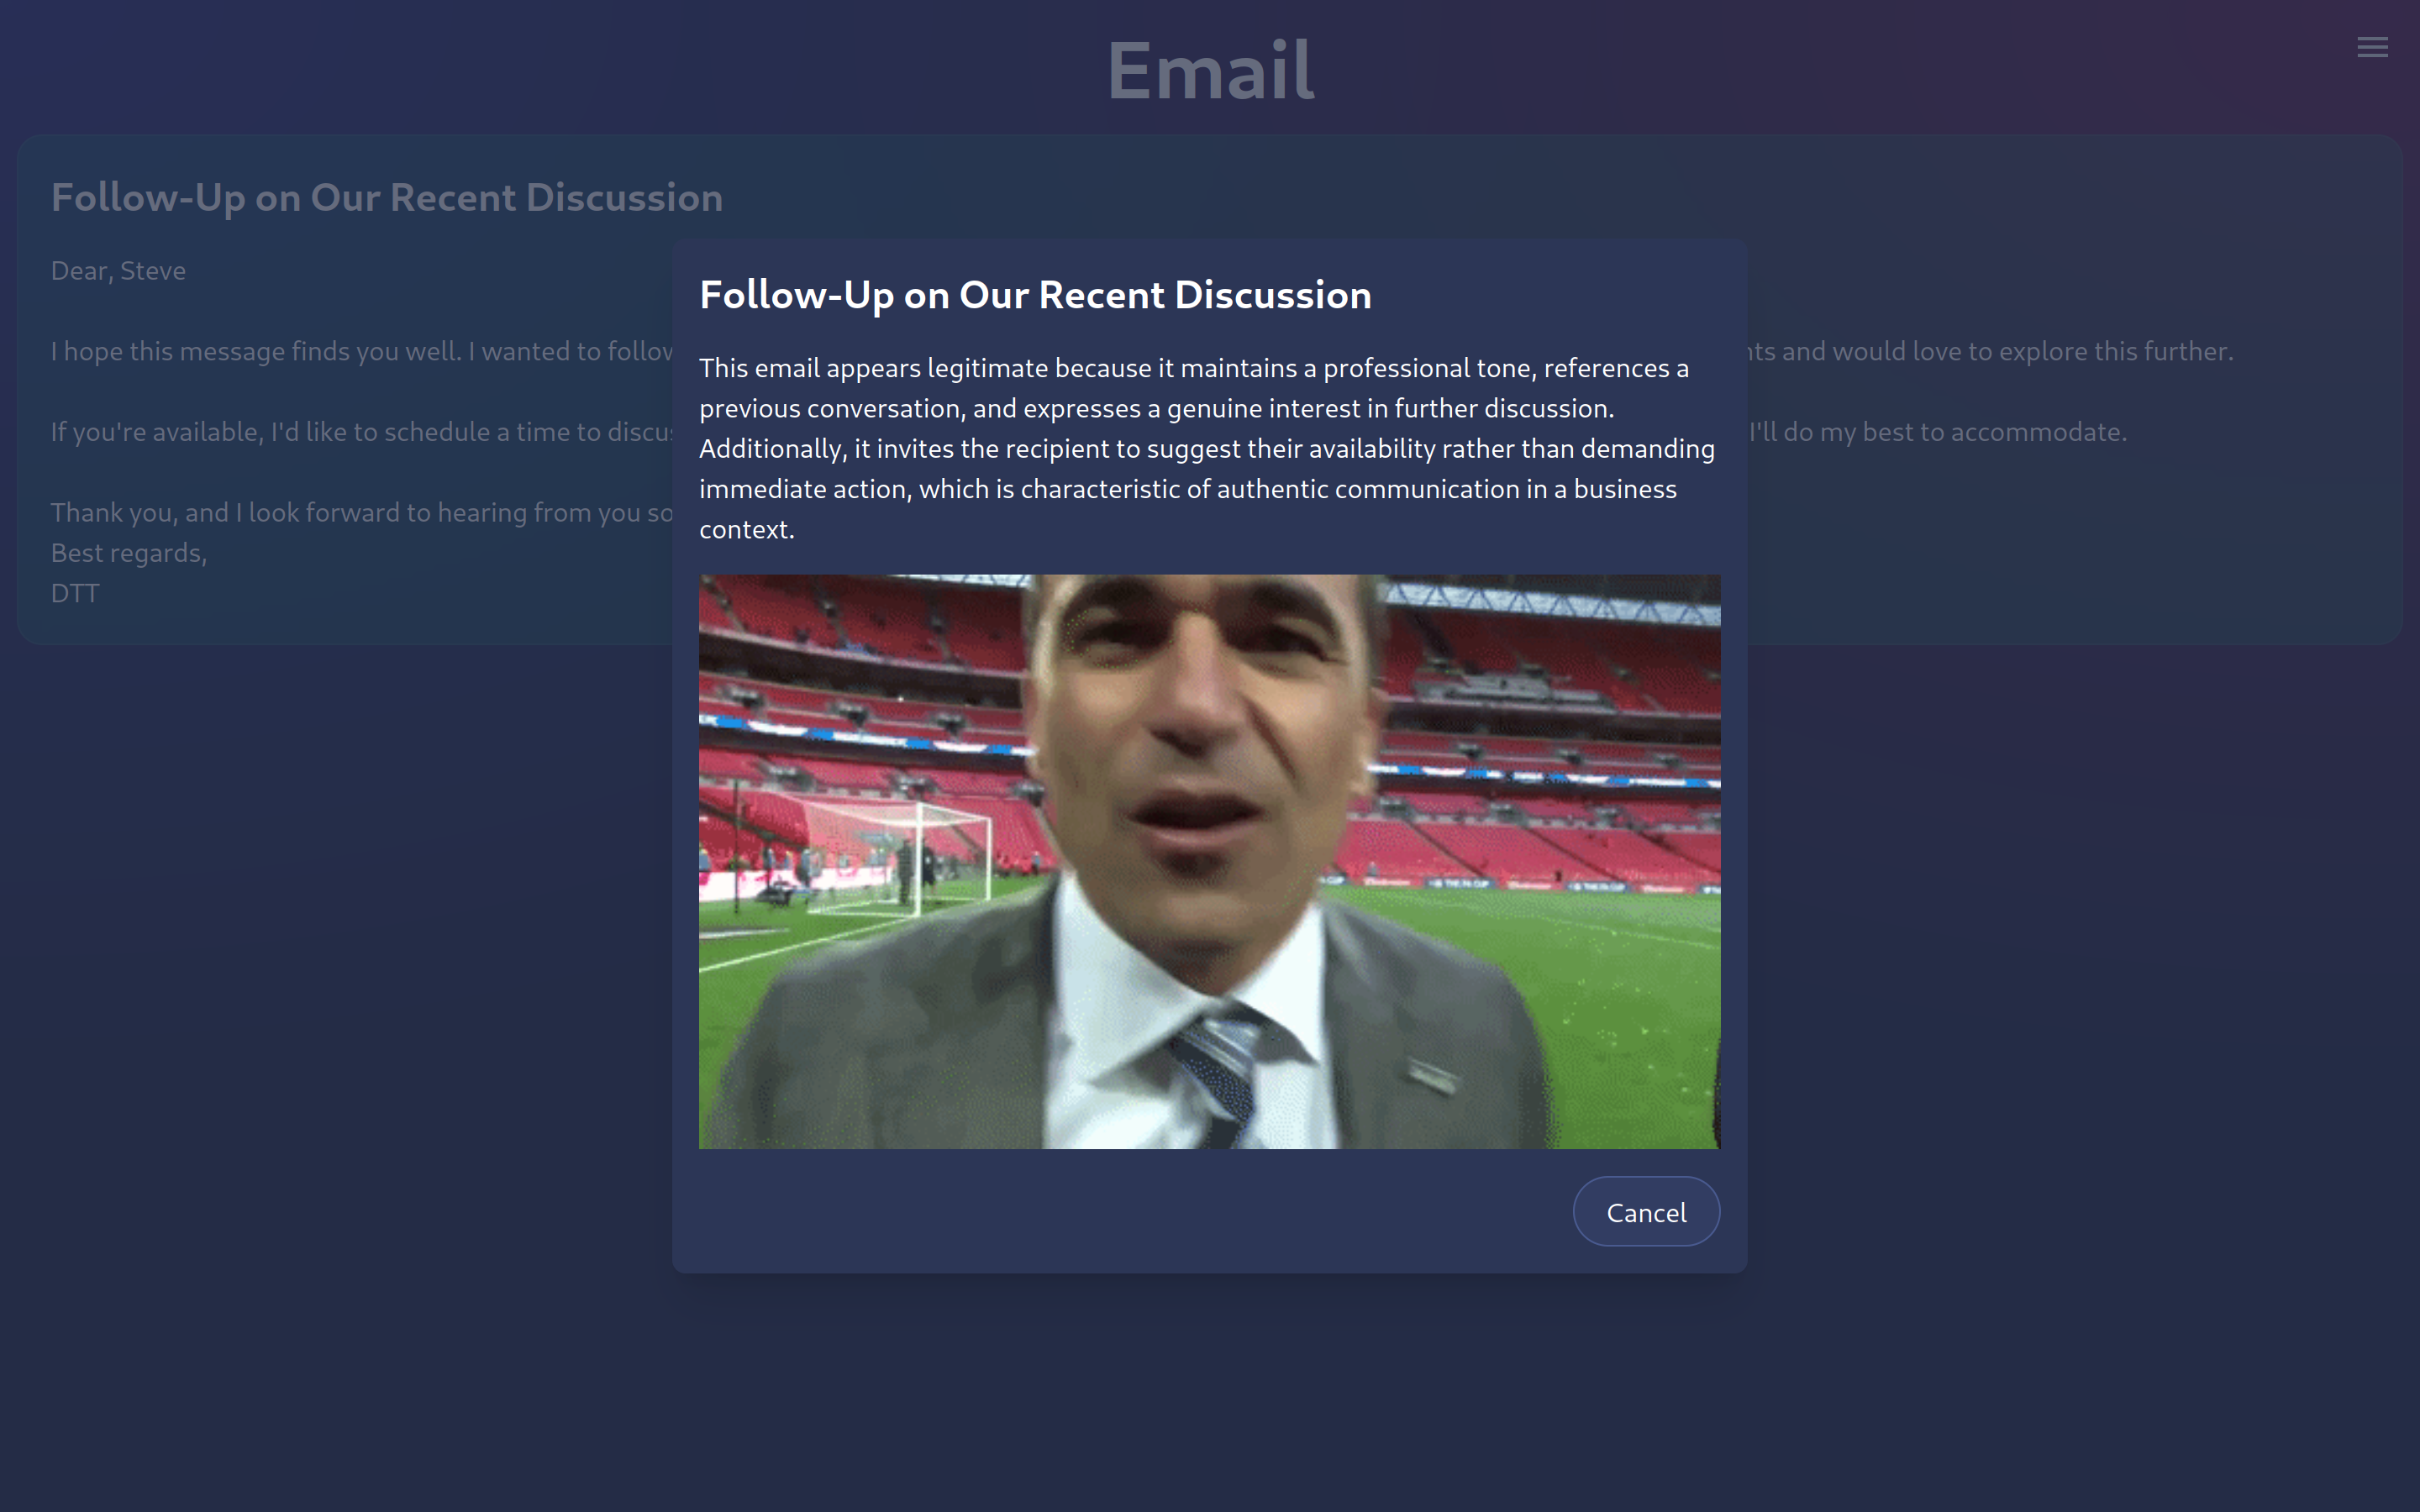Click 'I hope this message finds you well' text
Viewport: 2420px width, 1512px height.
(256, 352)
